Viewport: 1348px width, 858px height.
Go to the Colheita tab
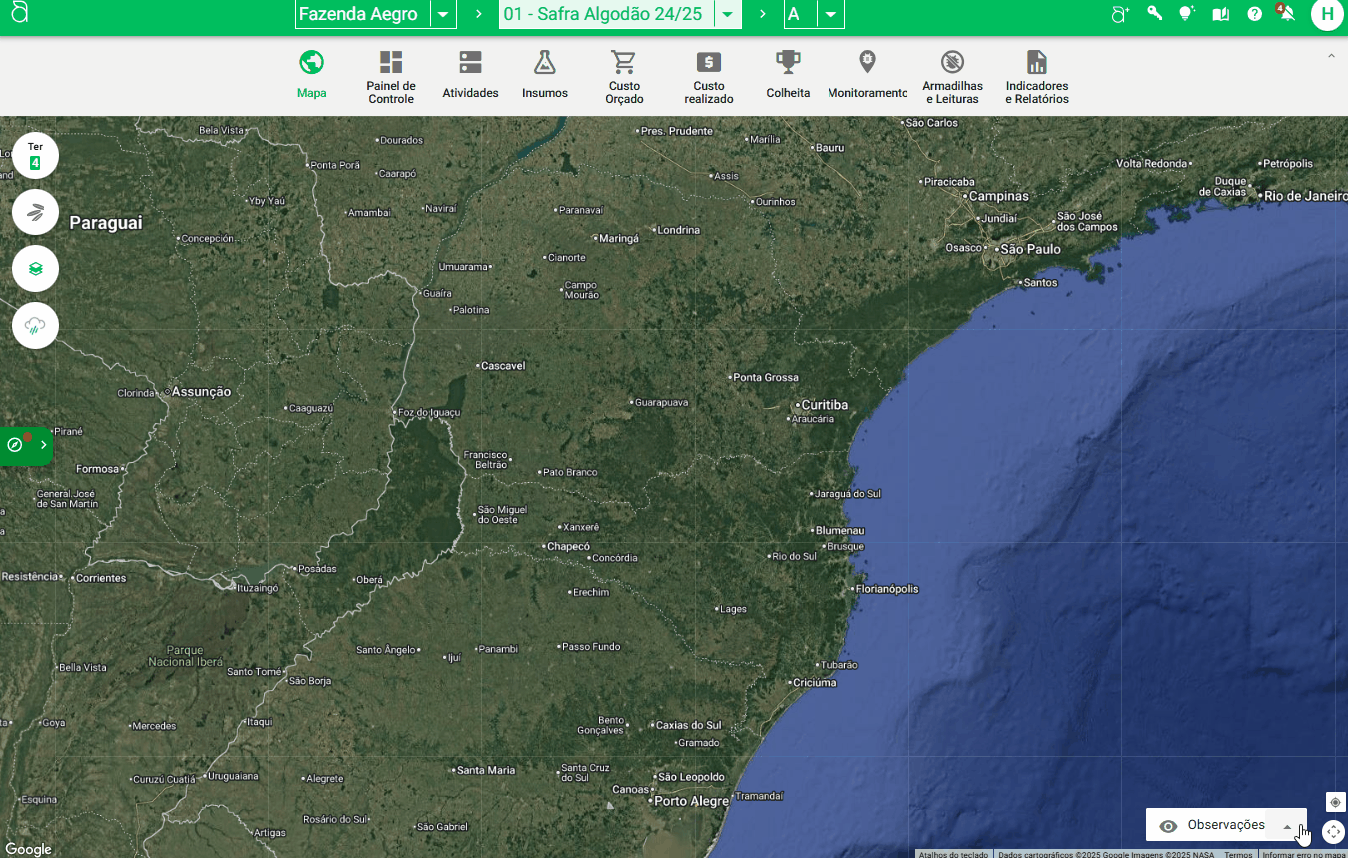coord(788,76)
